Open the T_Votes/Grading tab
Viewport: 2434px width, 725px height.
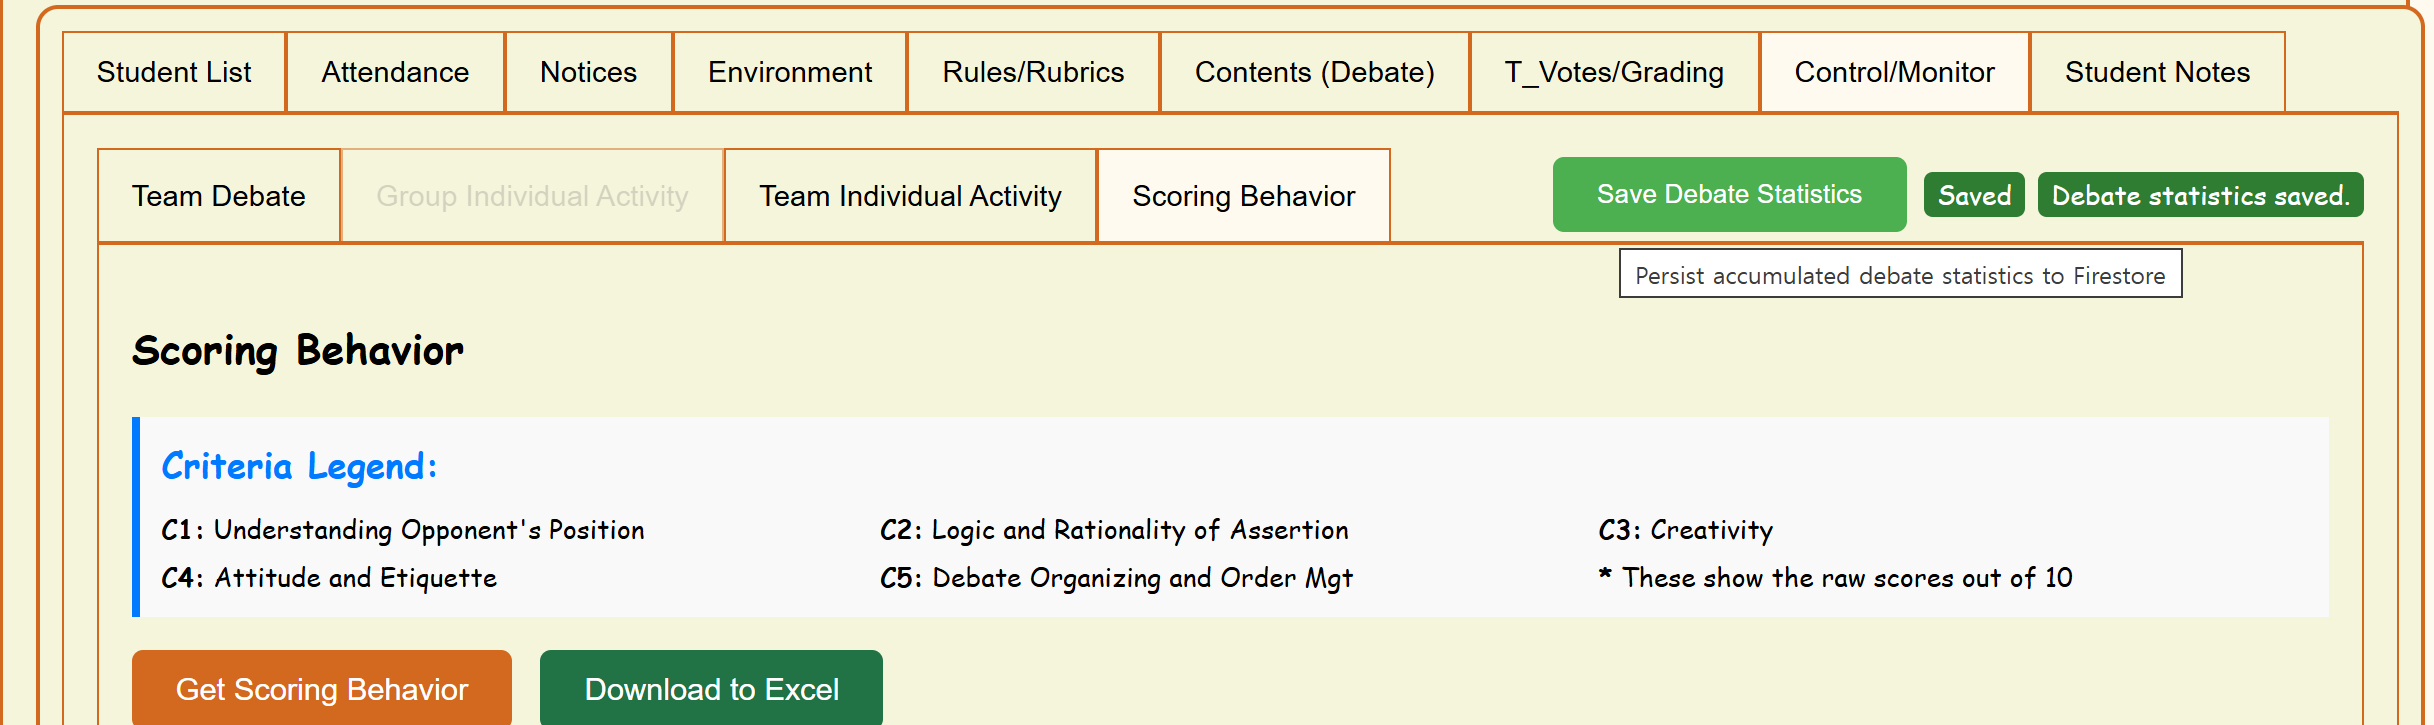1614,72
